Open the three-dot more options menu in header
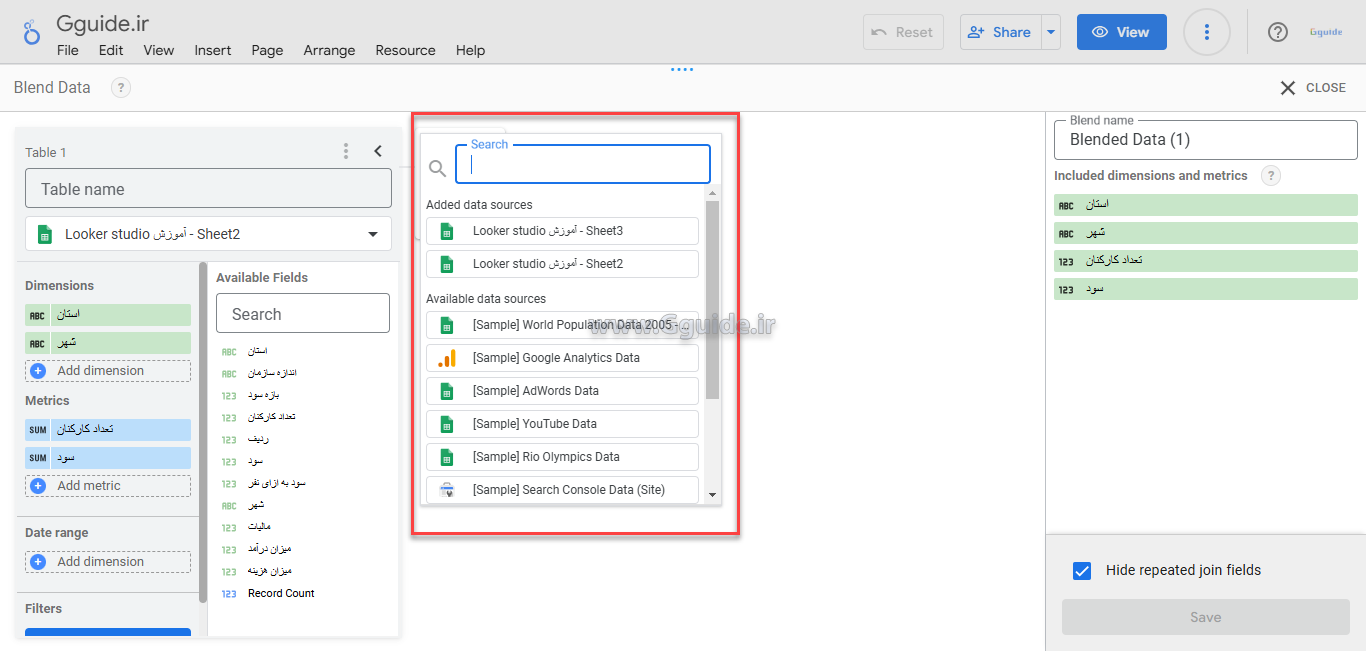The image size is (1366, 651). [x=1206, y=32]
